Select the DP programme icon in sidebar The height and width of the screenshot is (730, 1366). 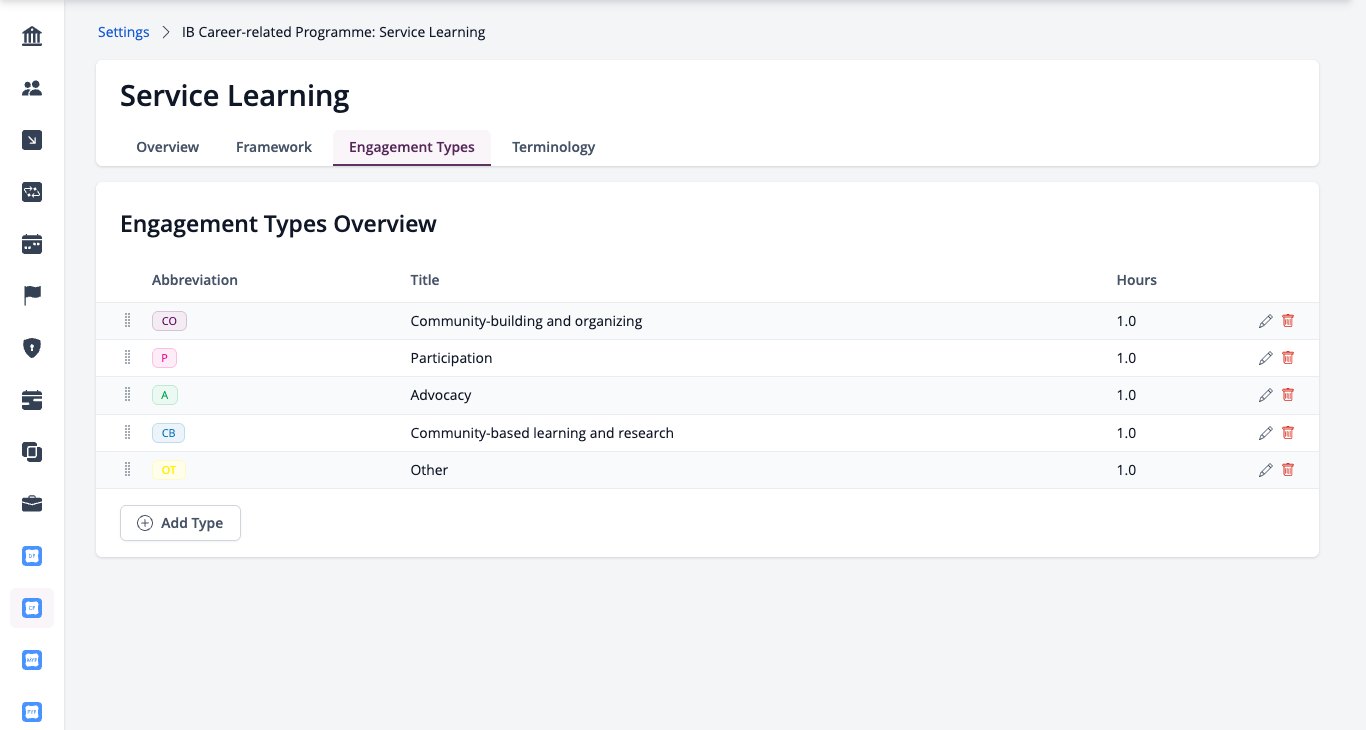tap(32, 556)
